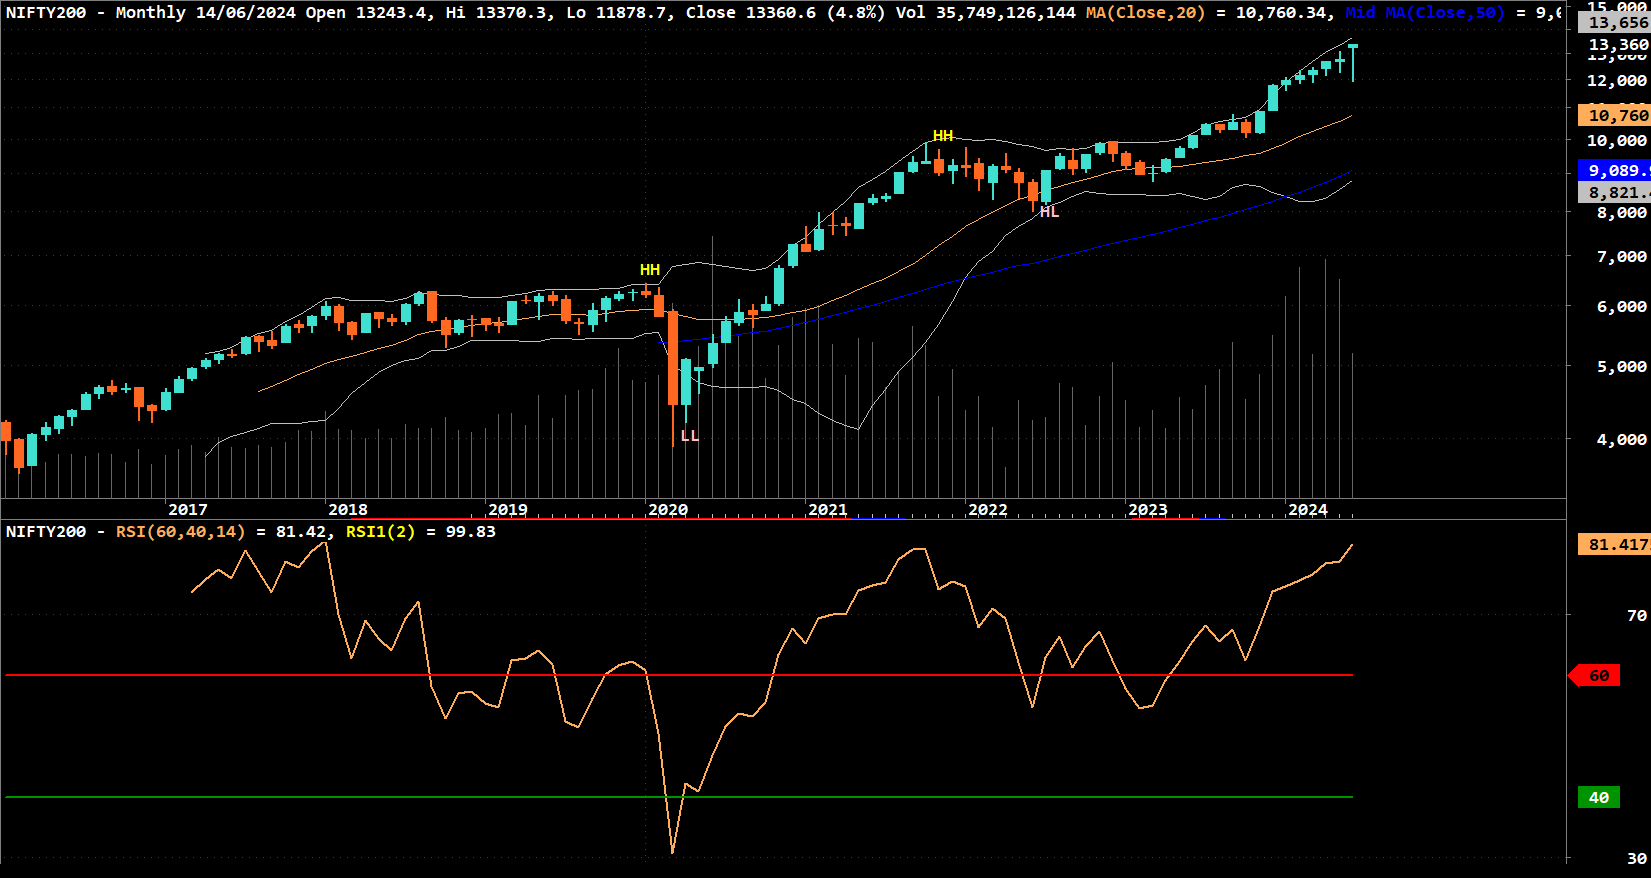Click the orange 81.417 RSI value tag
This screenshot has width=1651, height=878.
[x=1615, y=544]
